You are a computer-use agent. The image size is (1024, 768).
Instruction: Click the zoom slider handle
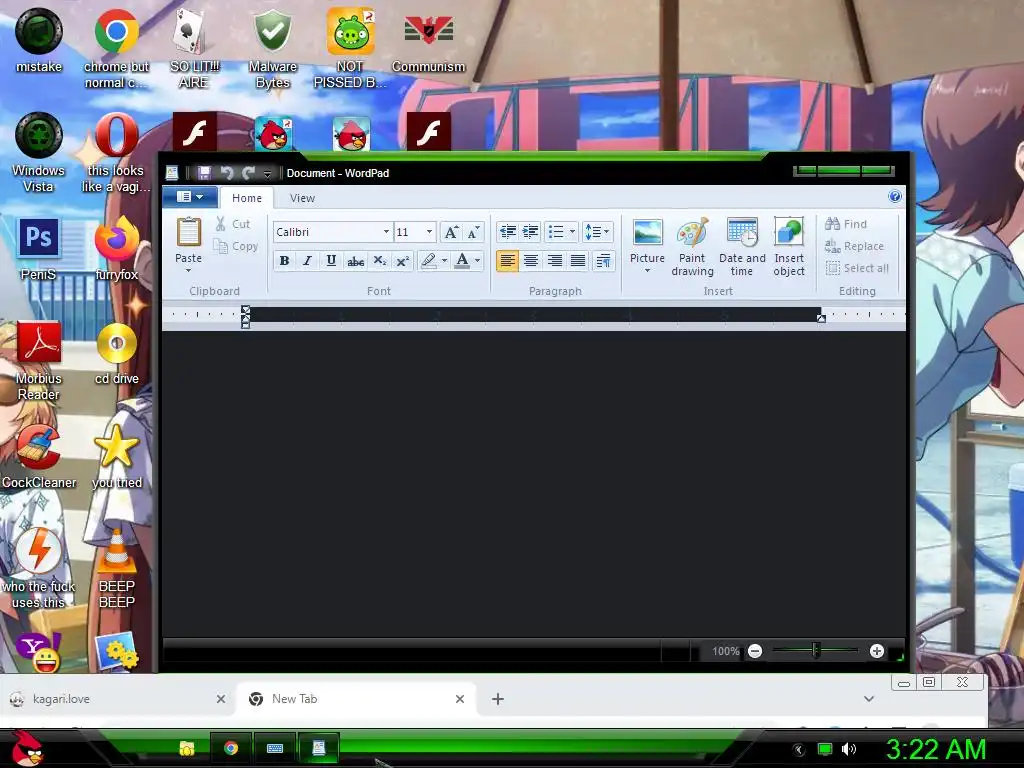point(816,650)
